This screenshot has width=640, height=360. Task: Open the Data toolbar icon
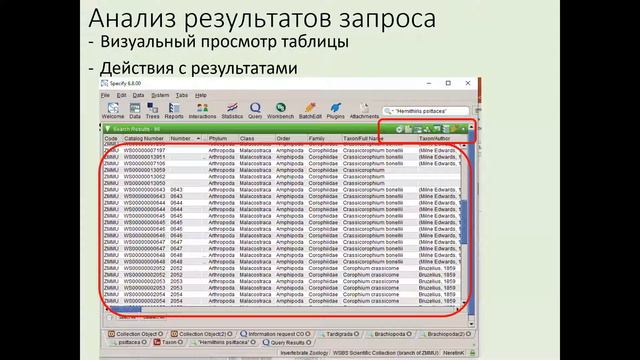(135, 111)
